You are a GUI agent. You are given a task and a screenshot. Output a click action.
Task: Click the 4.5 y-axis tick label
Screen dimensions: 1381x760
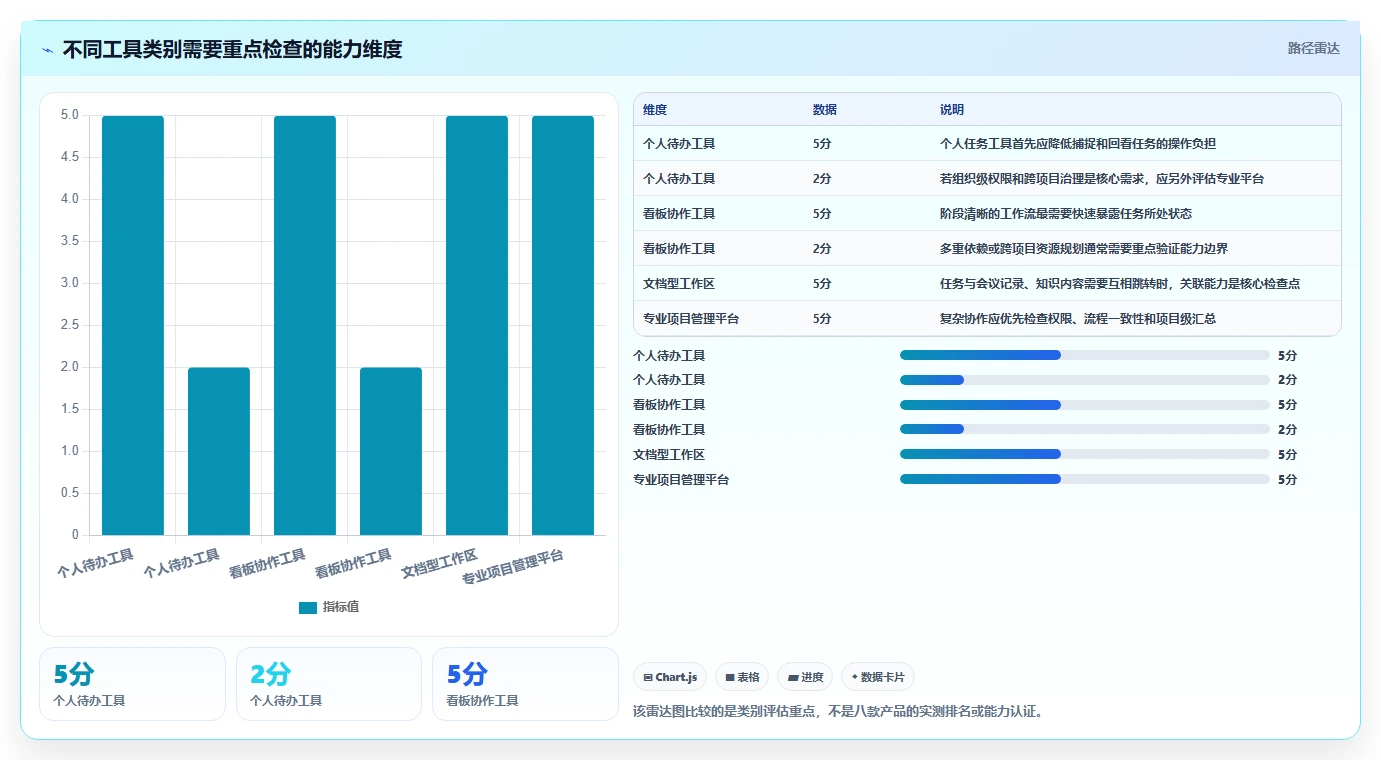(69, 157)
